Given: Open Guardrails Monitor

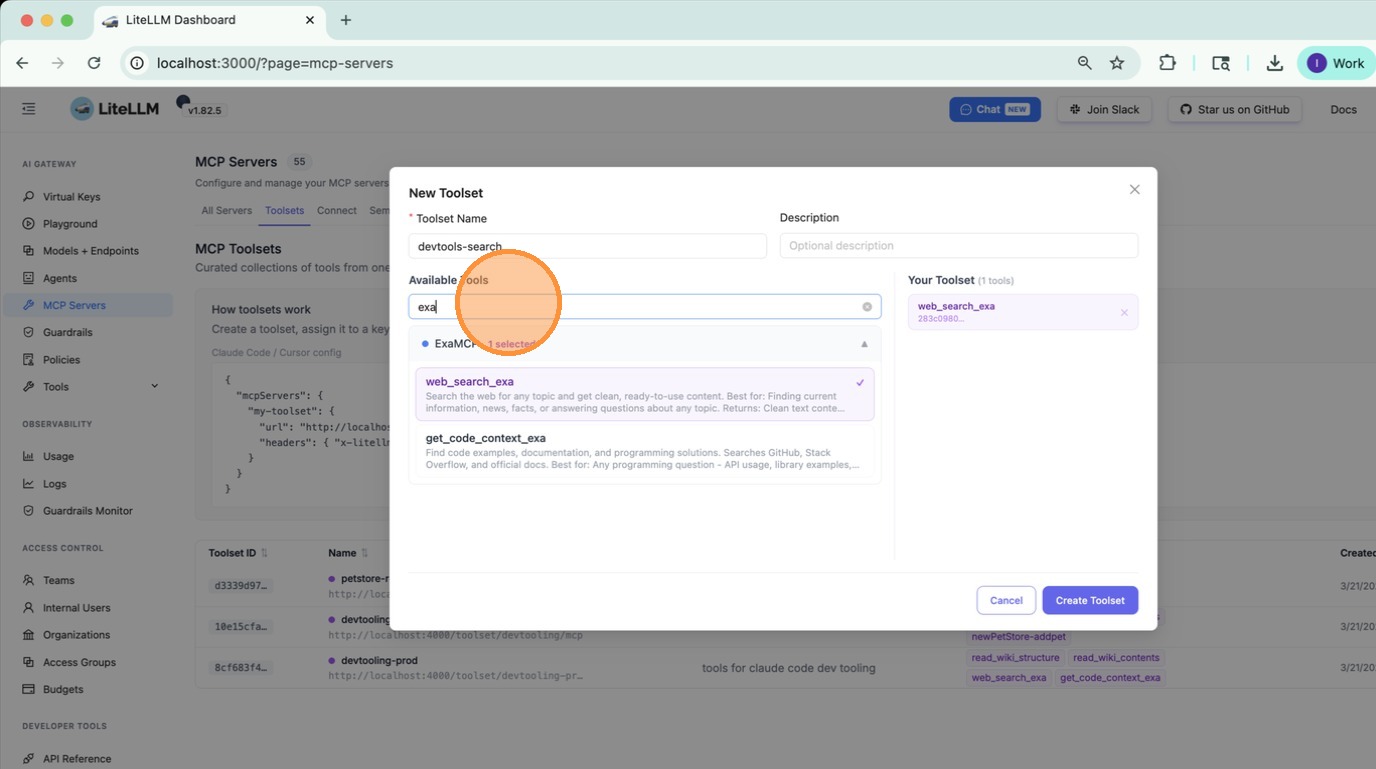Looking at the screenshot, I should 87,511.
